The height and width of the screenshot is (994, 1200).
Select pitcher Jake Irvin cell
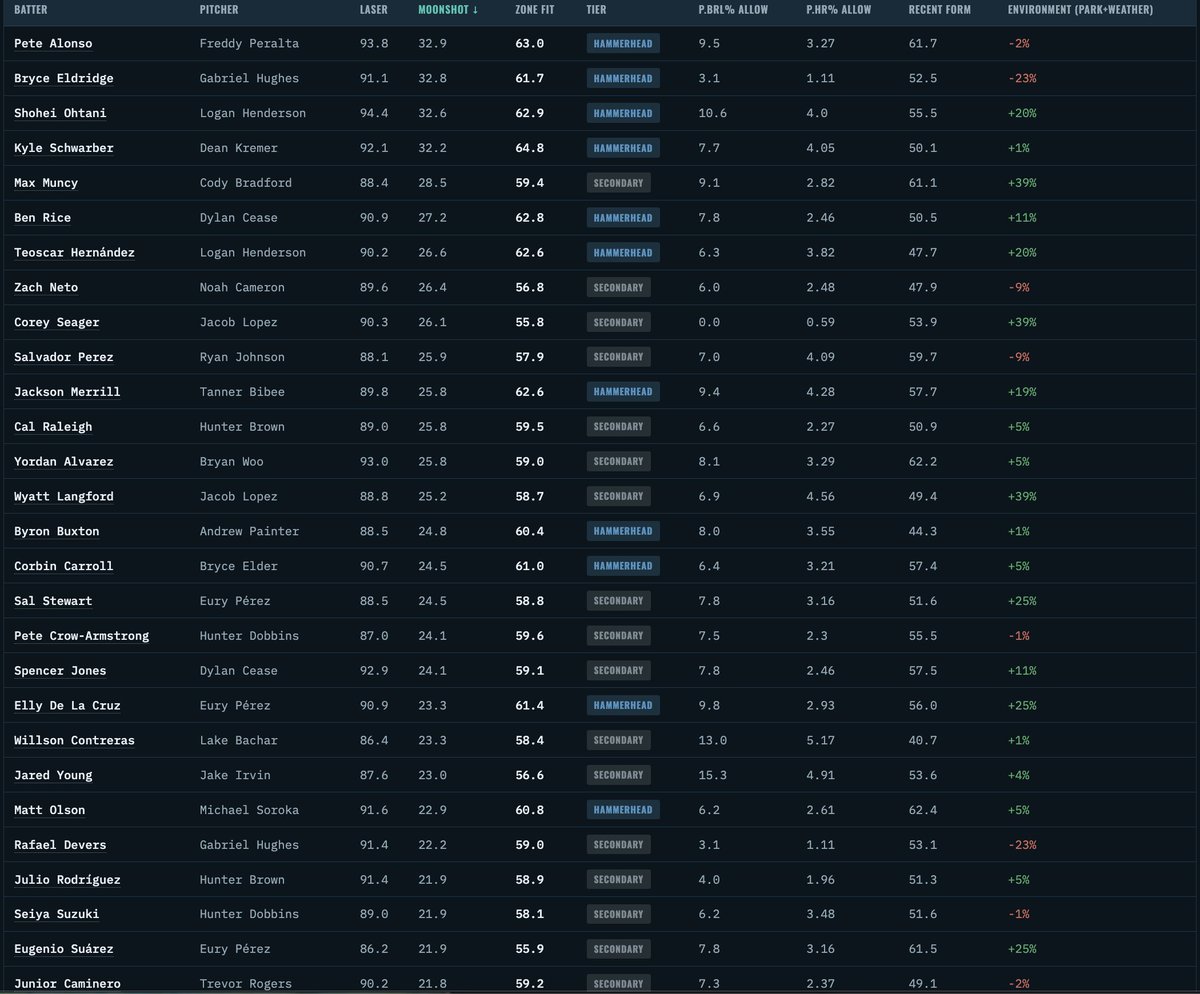point(235,775)
